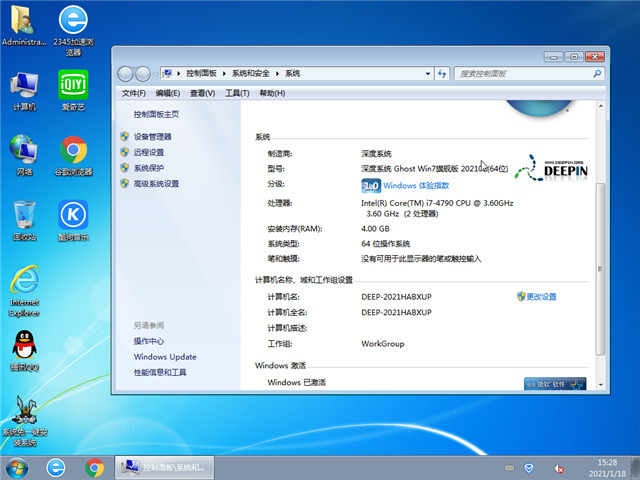The image size is (640, 480).
Task: Open 帮助(H) menu
Action: pyautogui.click(x=272, y=93)
